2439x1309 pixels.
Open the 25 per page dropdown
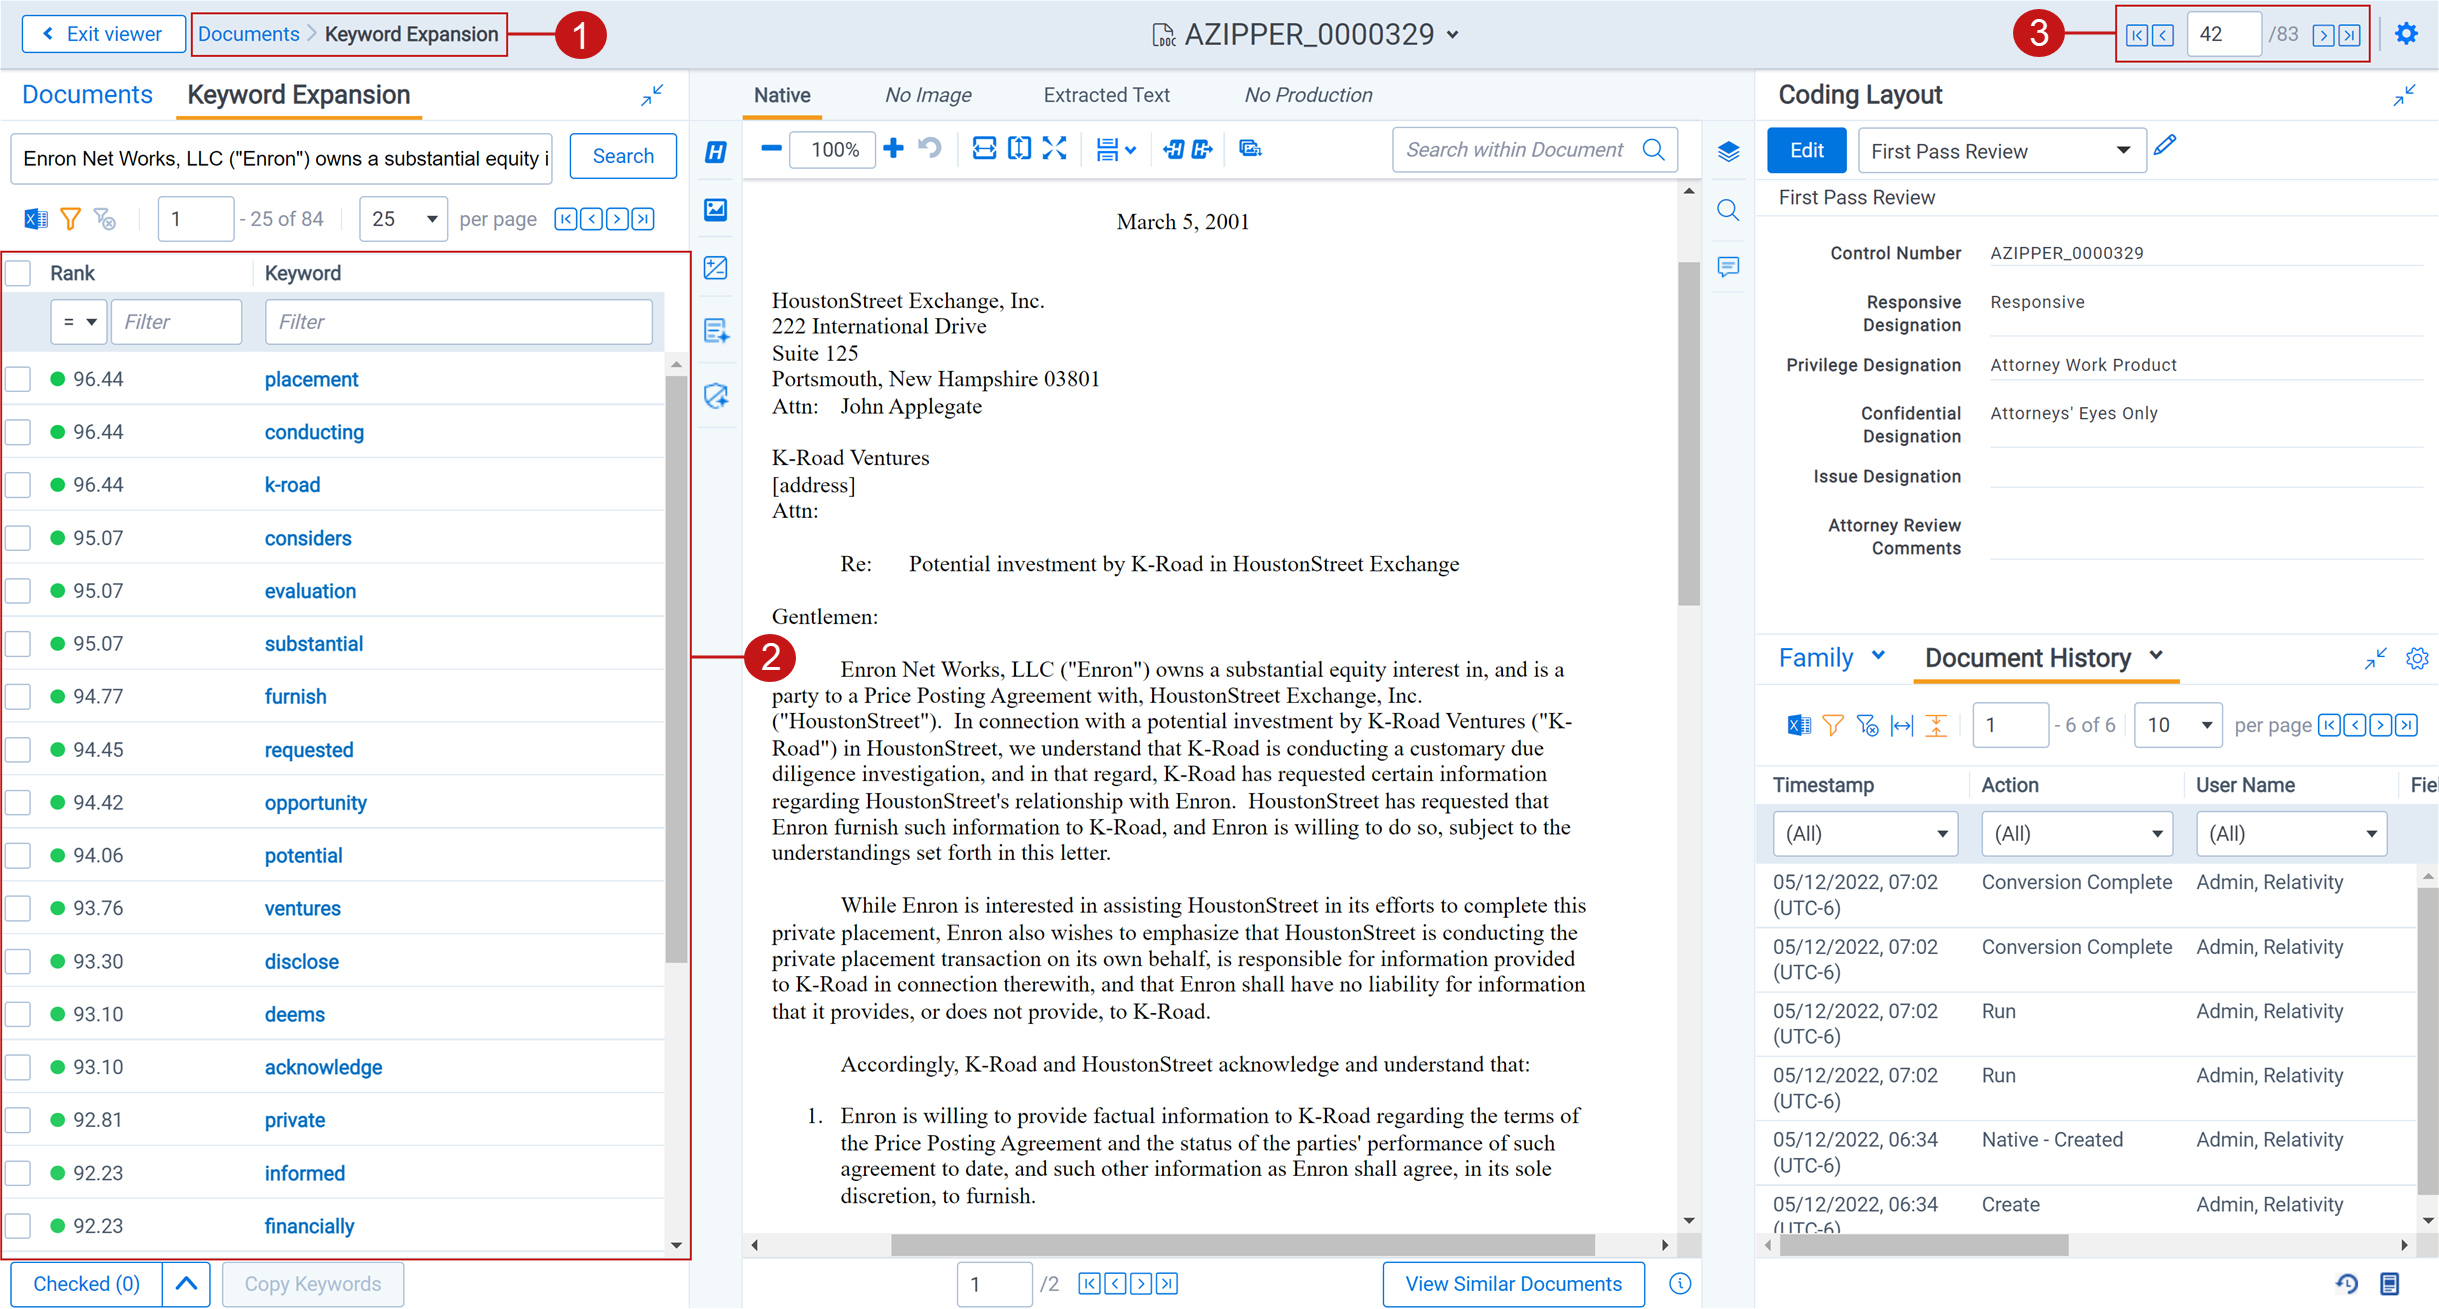click(403, 219)
